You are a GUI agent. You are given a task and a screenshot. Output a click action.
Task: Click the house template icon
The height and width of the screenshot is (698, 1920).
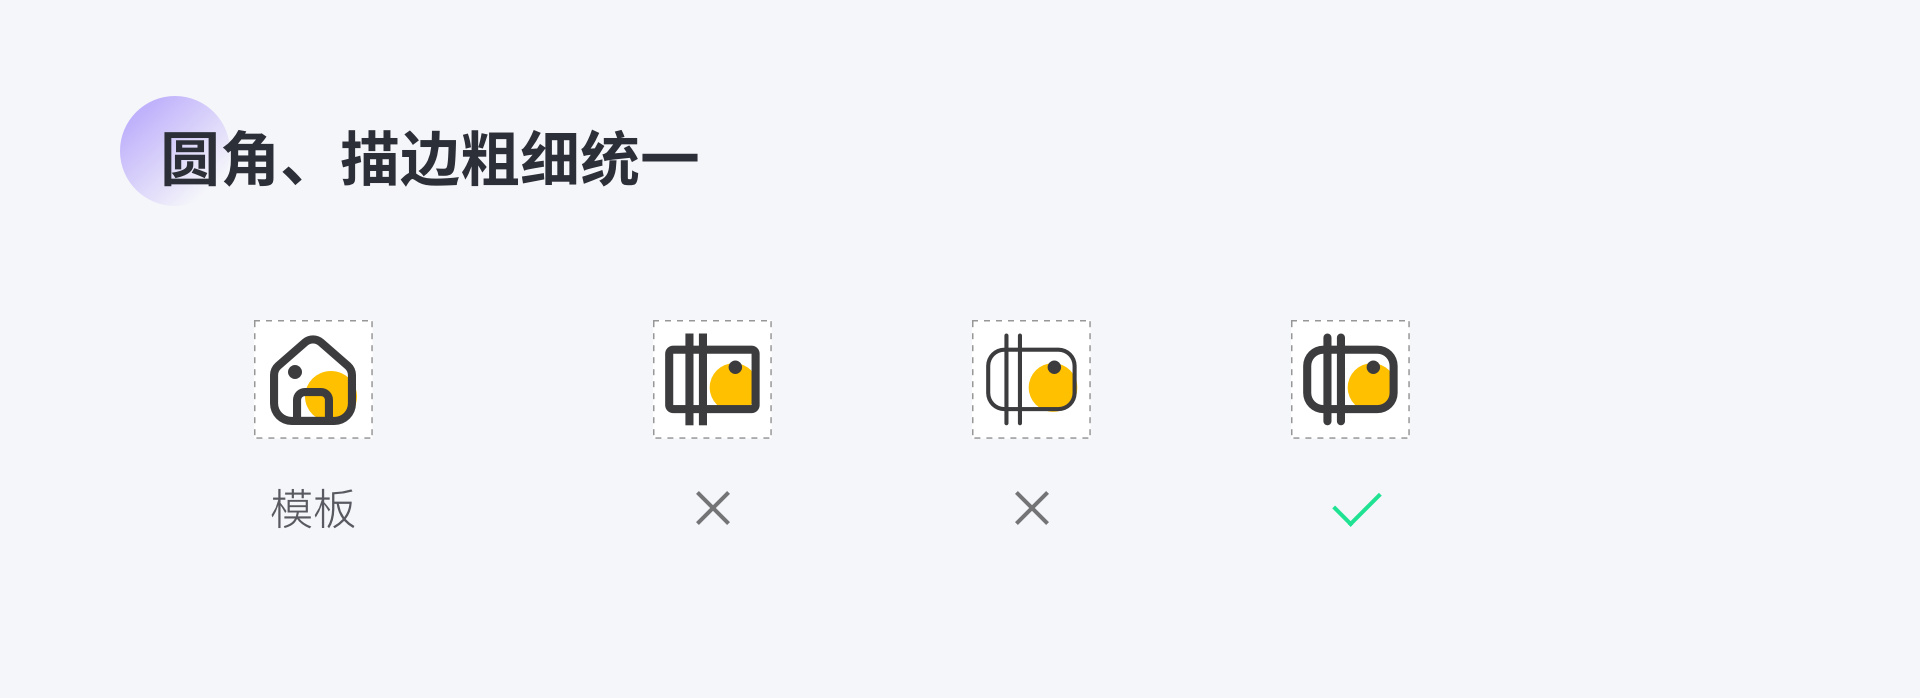pos(313,380)
